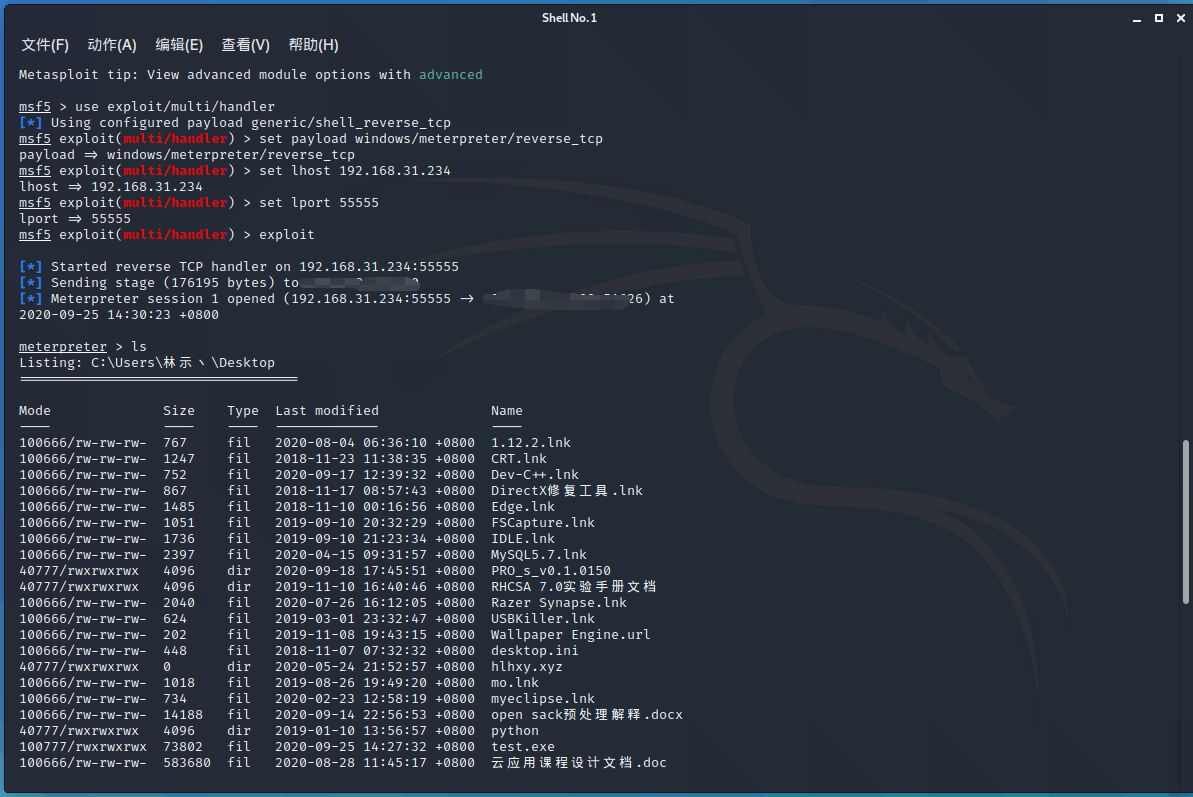
Task: Click the underlined 'meterpreter' prompt
Action: point(62,346)
